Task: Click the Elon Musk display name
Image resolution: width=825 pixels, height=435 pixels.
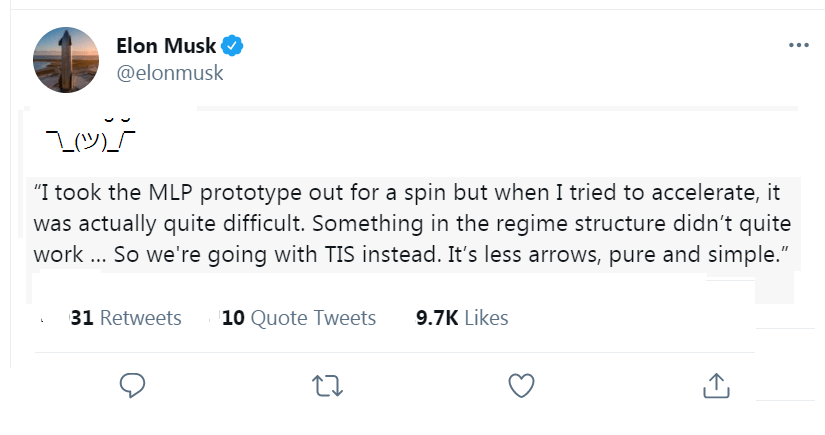Action: pos(167,45)
